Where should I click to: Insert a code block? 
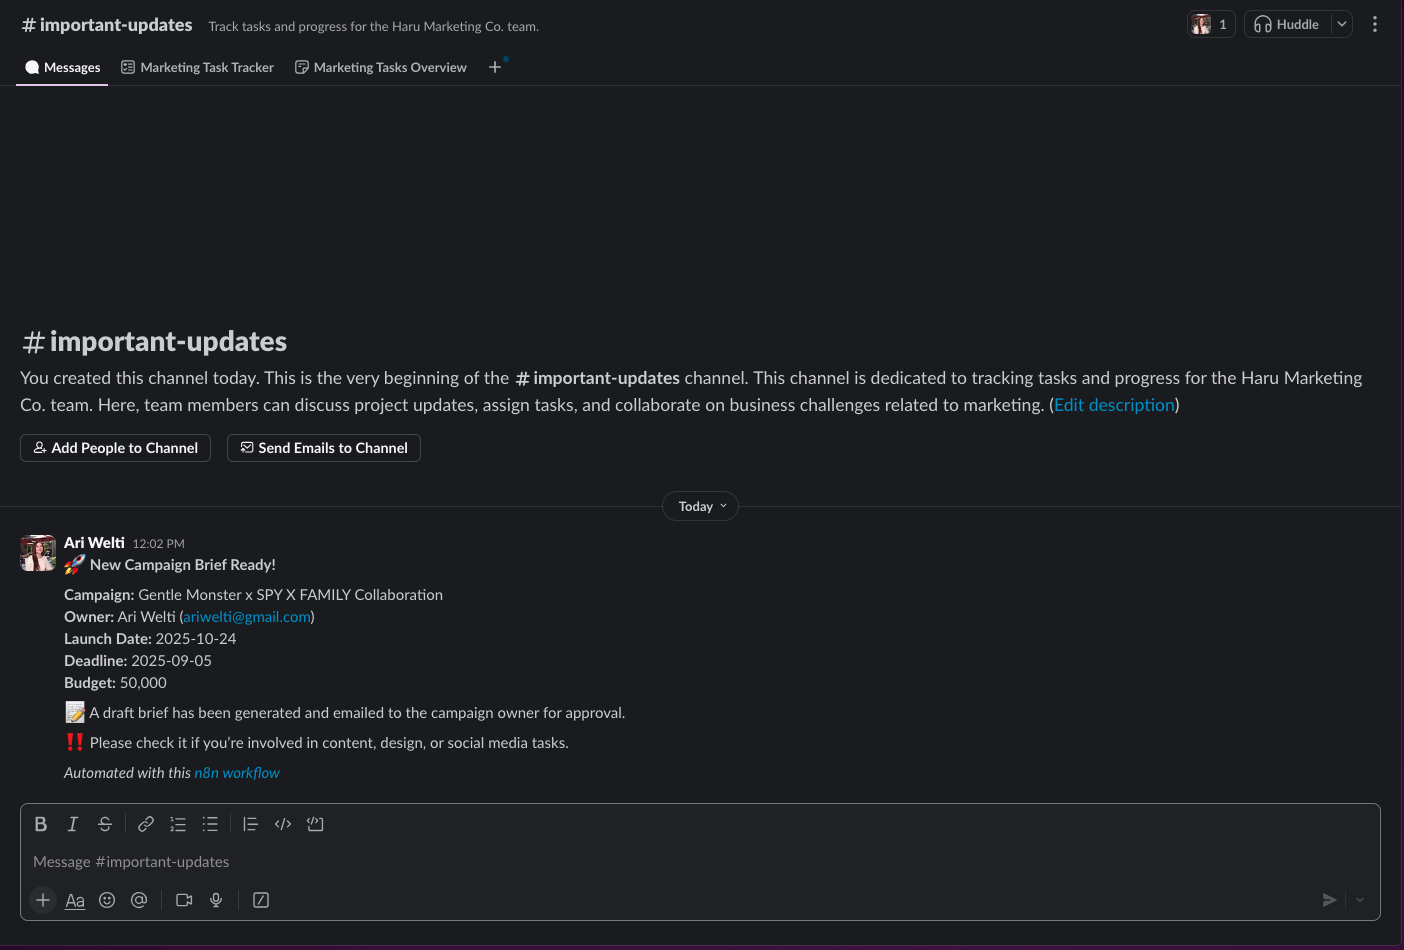point(315,824)
